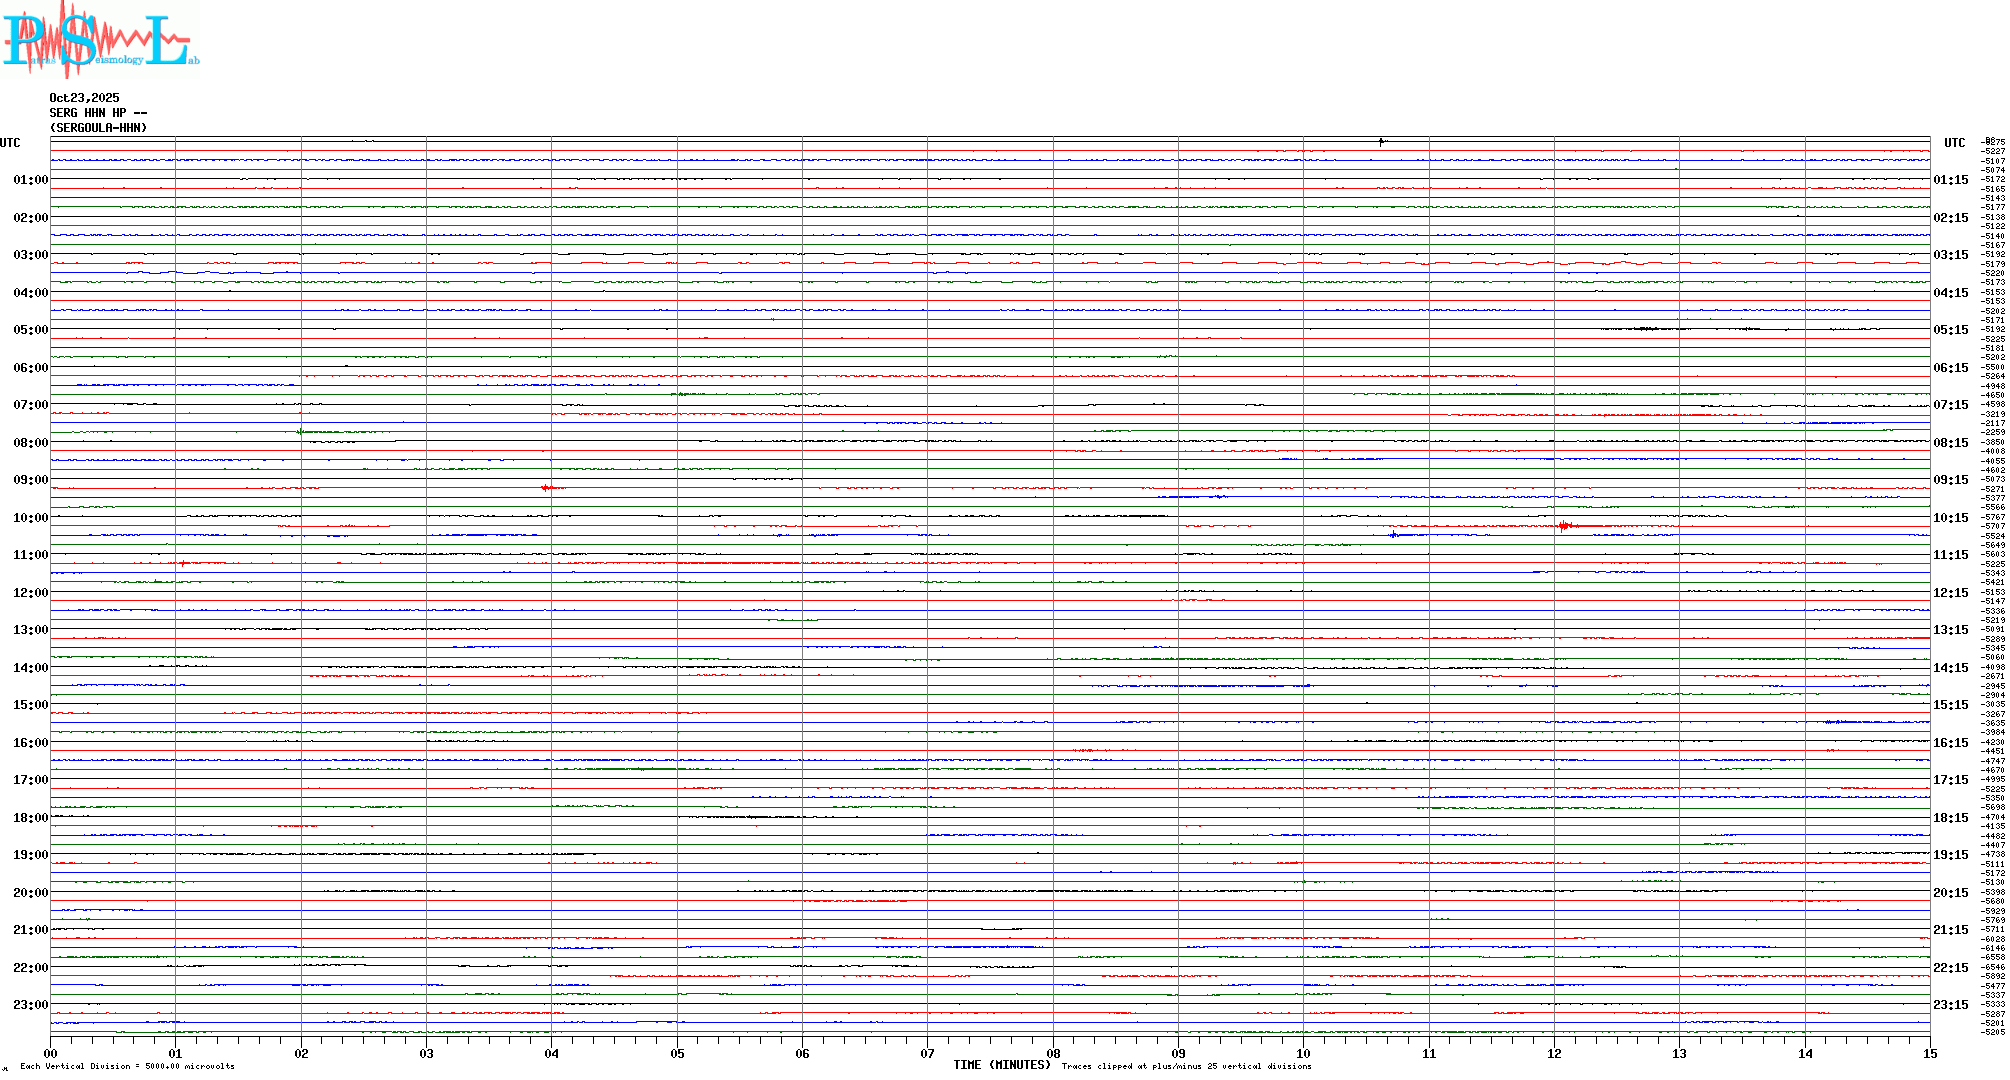Click the red seismic burst near minute 12

point(1565,525)
